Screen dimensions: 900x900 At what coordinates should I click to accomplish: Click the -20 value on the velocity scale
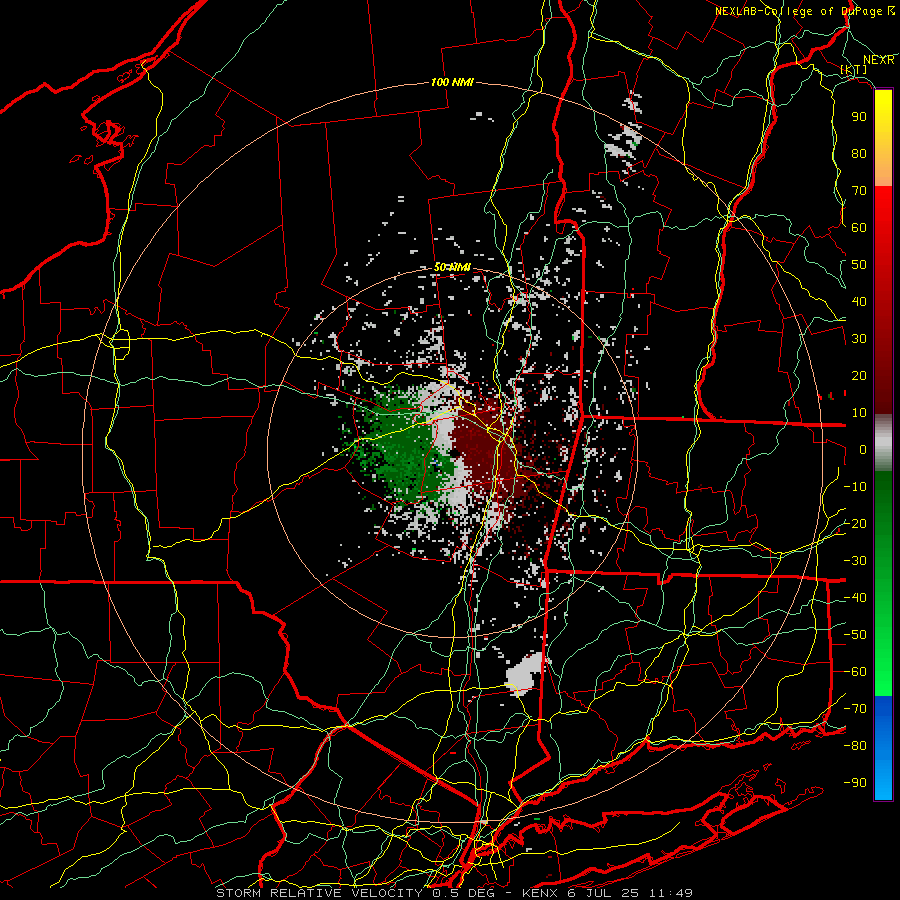point(855,523)
